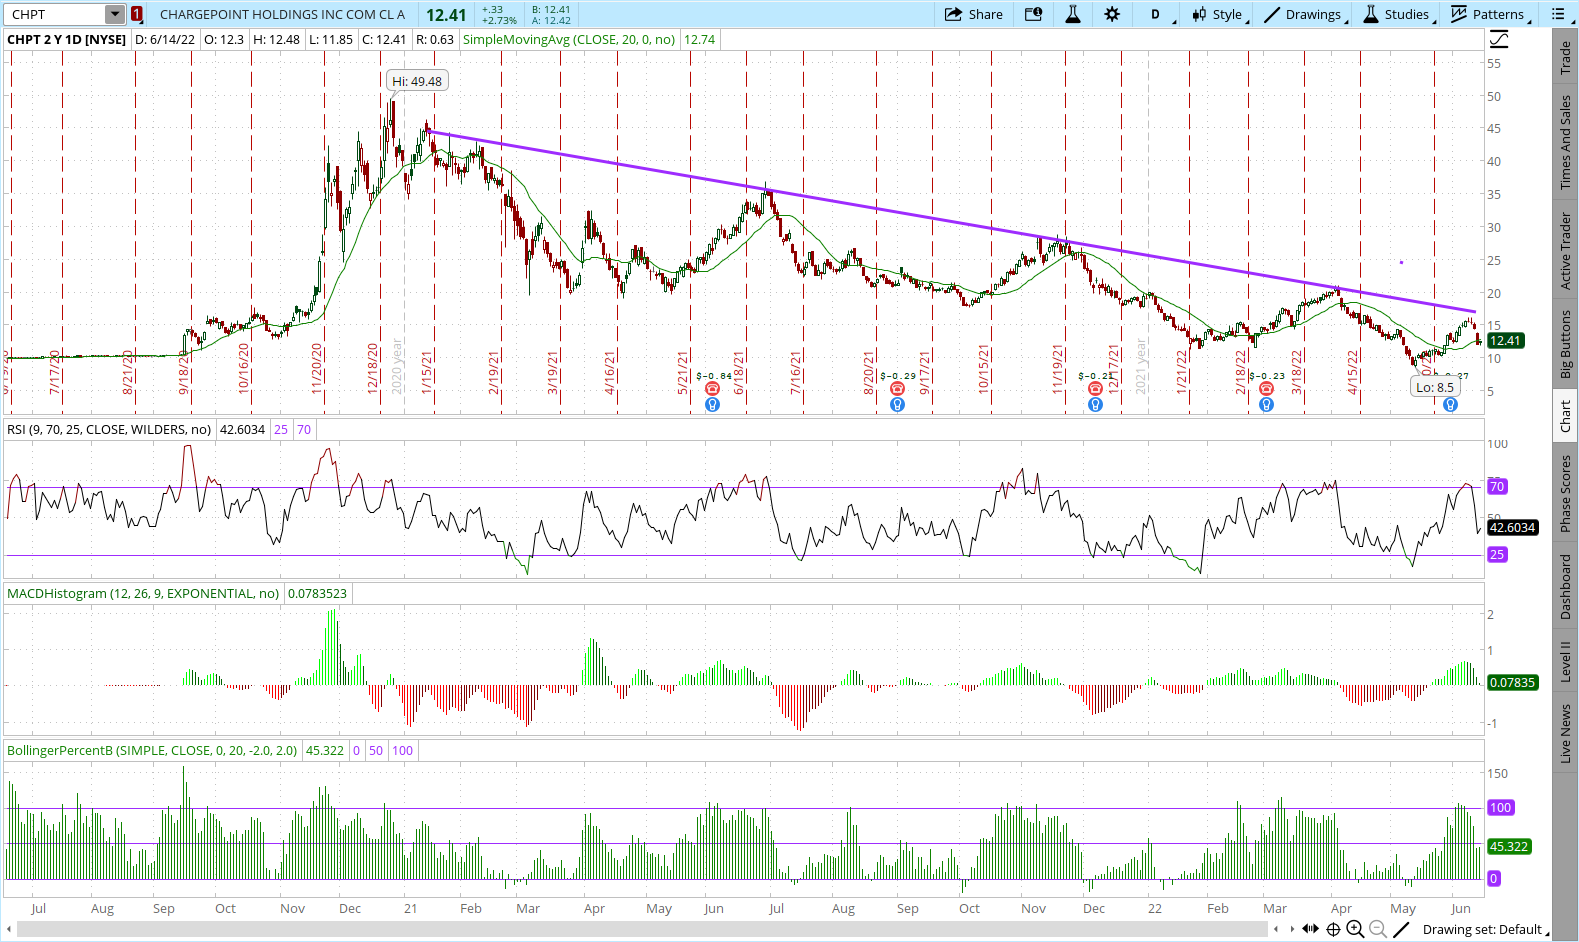Screen dimensions: 1579x942
Task: Open the Style dropdown menu
Action: [x=1219, y=14]
